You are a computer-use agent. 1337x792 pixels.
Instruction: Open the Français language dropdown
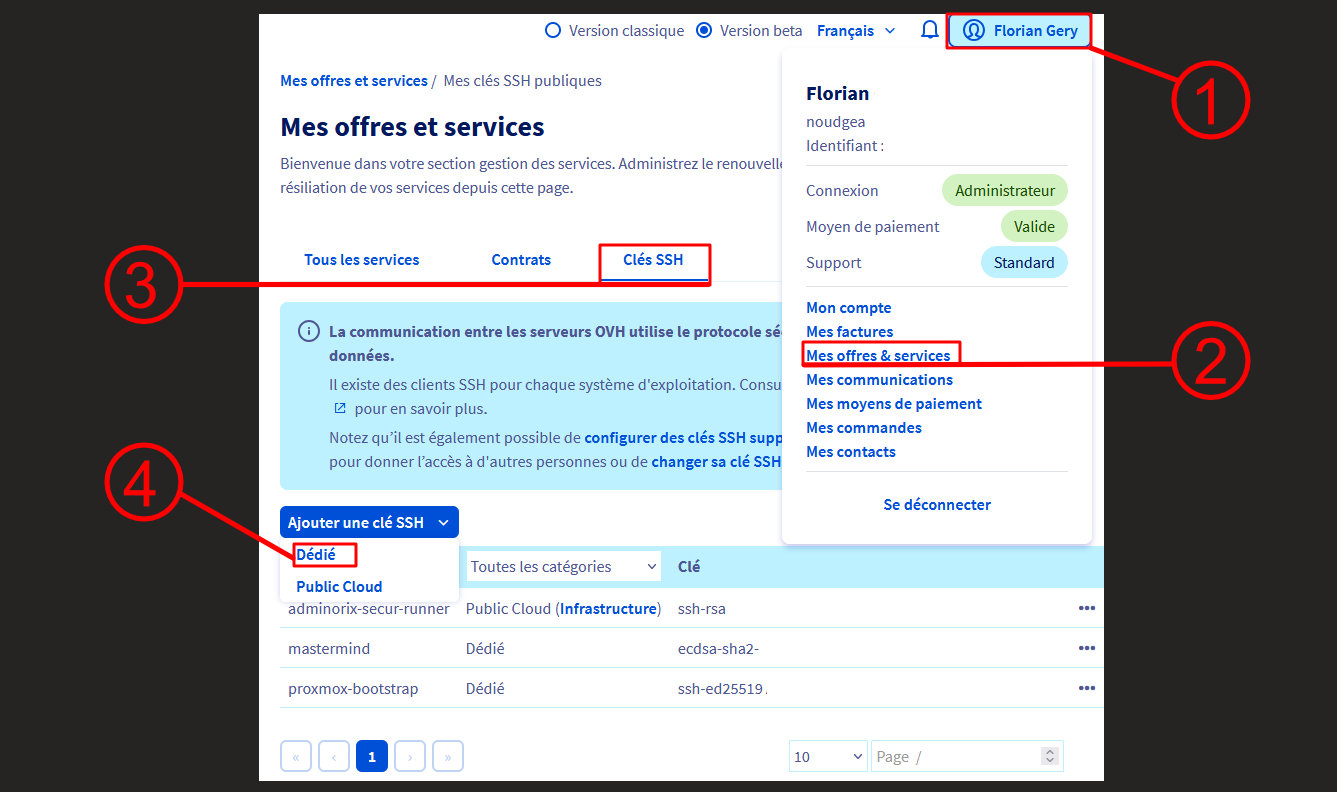pyautogui.click(x=855, y=30)
